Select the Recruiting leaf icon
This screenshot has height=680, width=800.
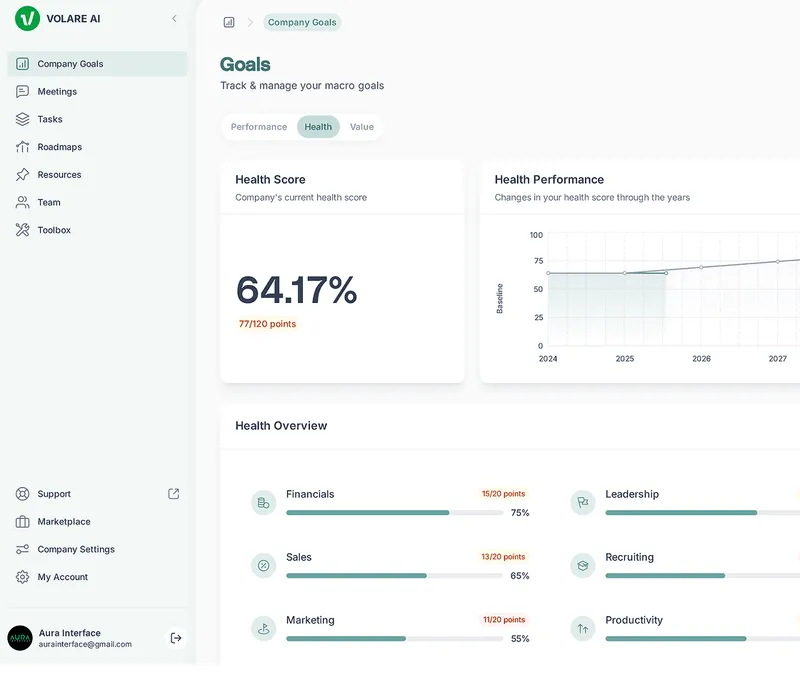click(582, 565)
